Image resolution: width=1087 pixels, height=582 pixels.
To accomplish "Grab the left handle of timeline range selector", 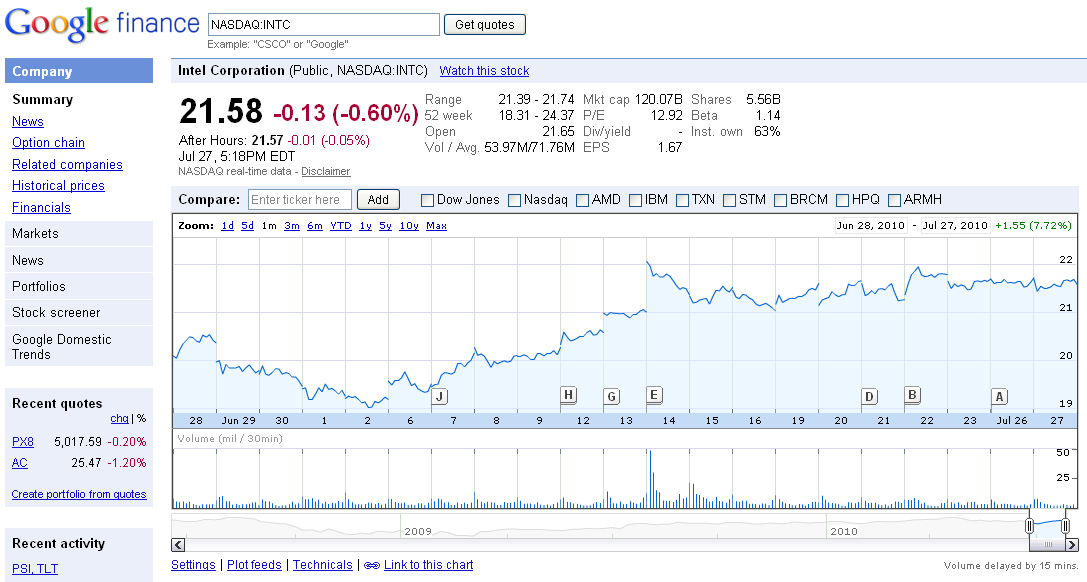I will click(1029, 526).
